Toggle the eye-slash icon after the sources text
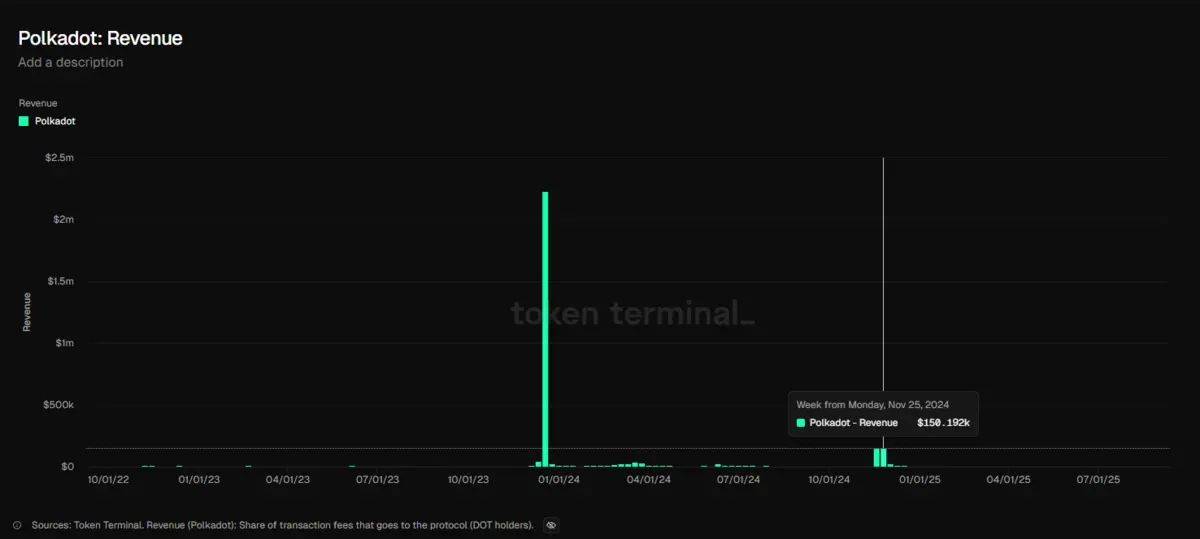 click(x=551, y=525)
